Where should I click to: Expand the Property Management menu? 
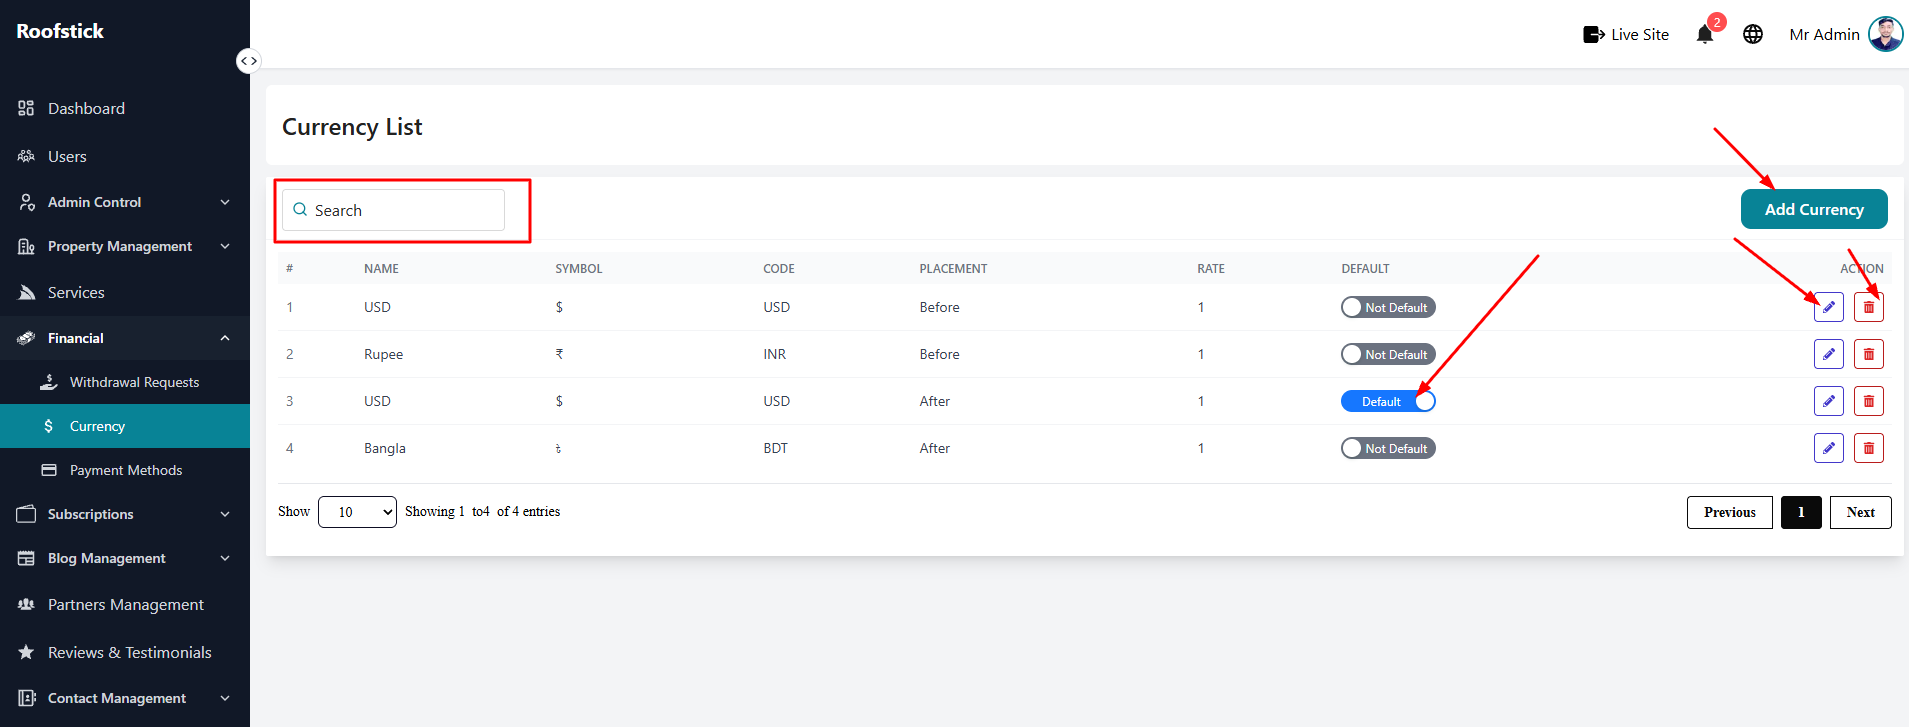point(125,246)
